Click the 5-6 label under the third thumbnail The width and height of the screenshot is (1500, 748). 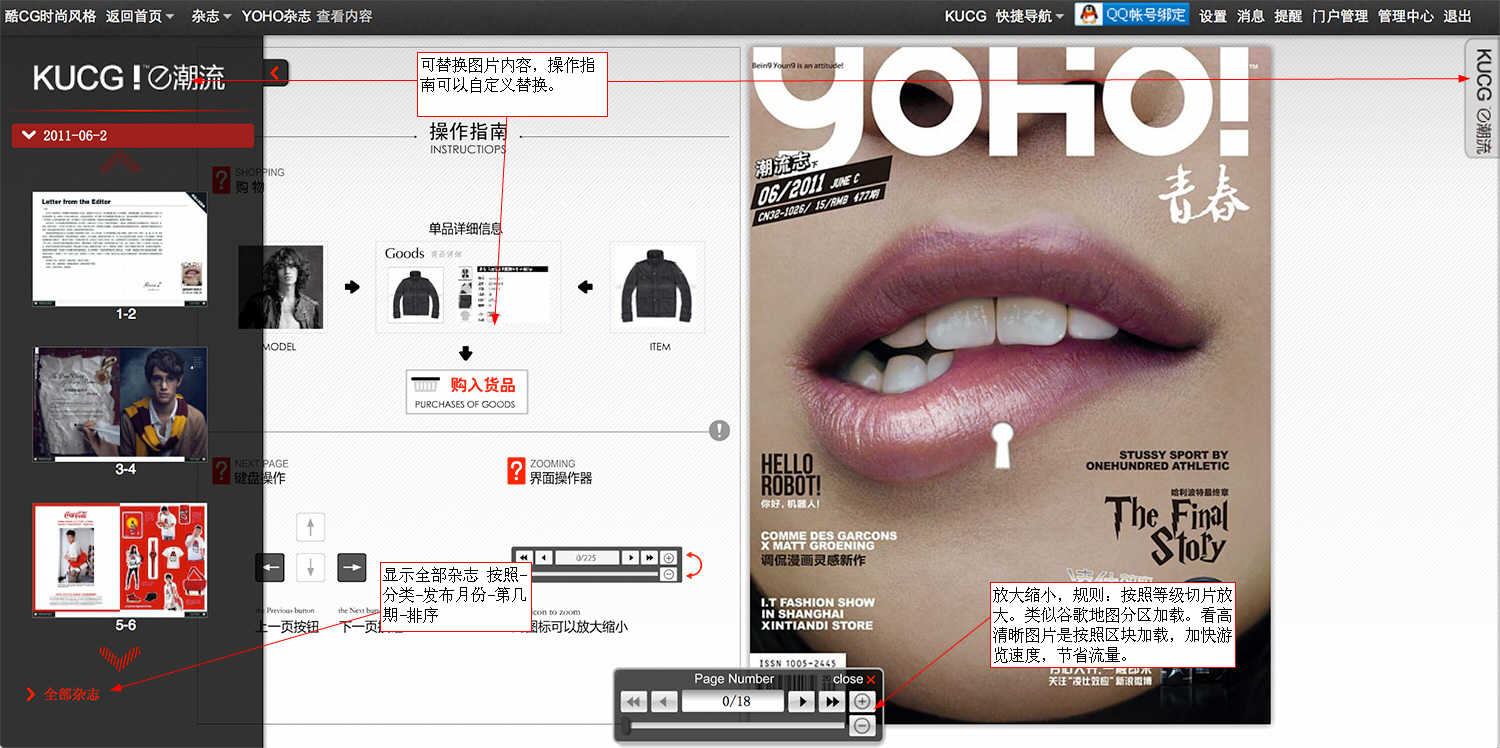point(126,625)
